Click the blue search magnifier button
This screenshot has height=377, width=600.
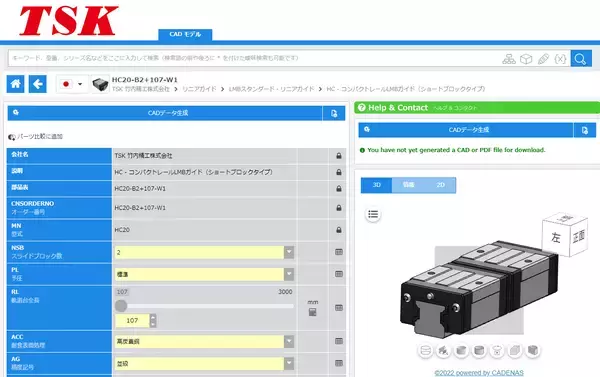[x=581, y=59]
